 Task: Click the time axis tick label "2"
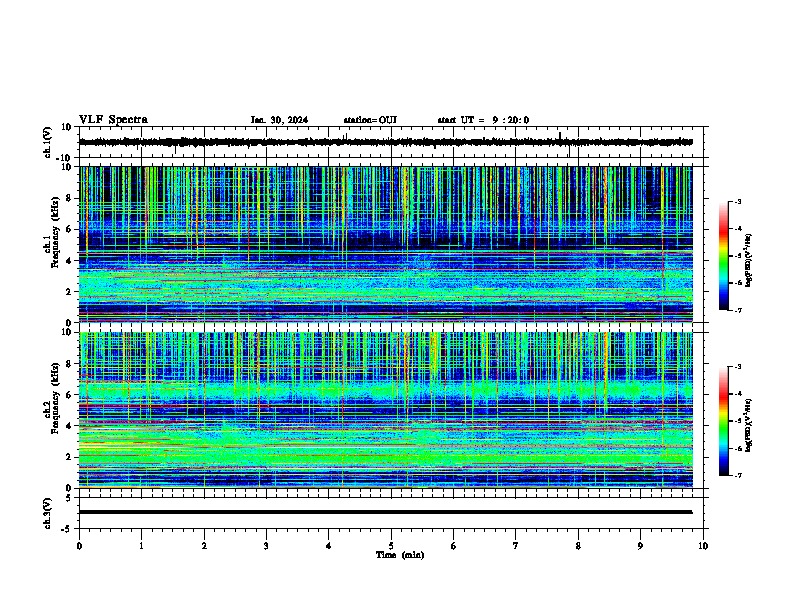204,546
